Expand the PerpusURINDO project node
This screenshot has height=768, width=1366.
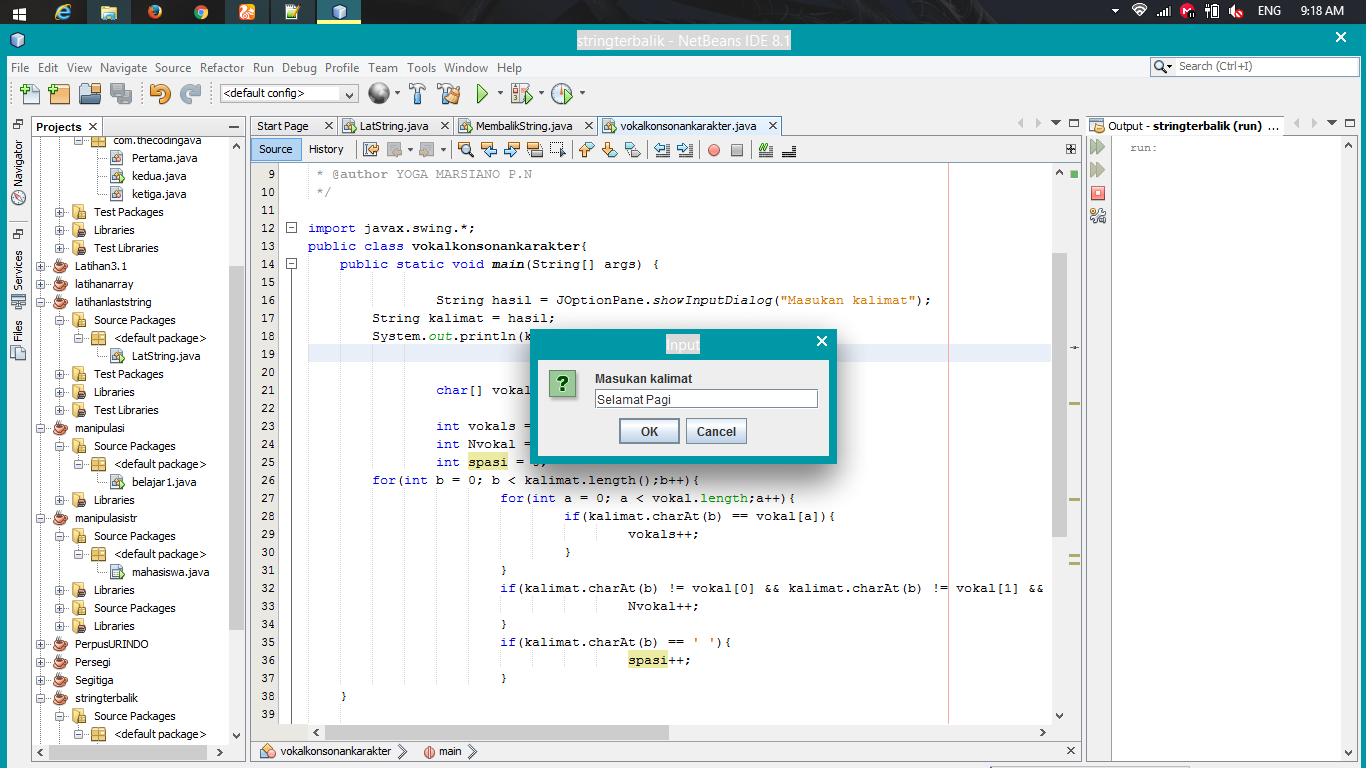tap(41, 644)
